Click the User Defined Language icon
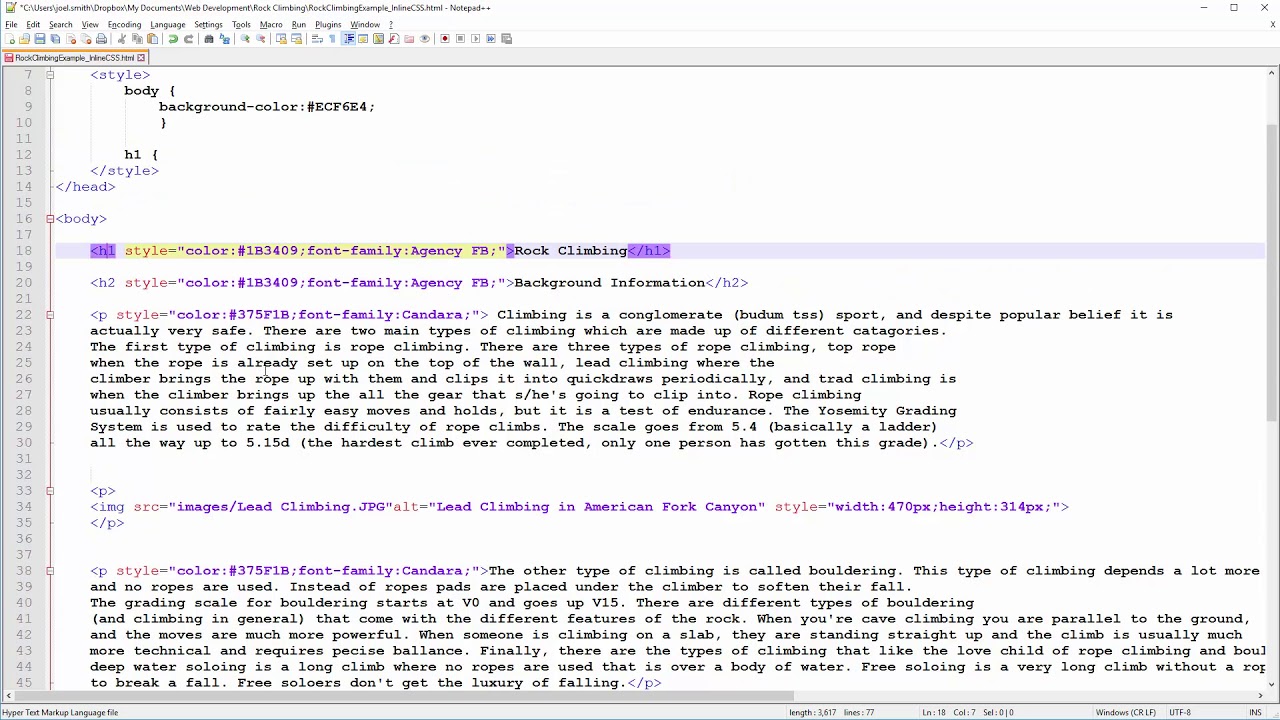This screenshot has width=1280, height=720. (x=363, y=39)
